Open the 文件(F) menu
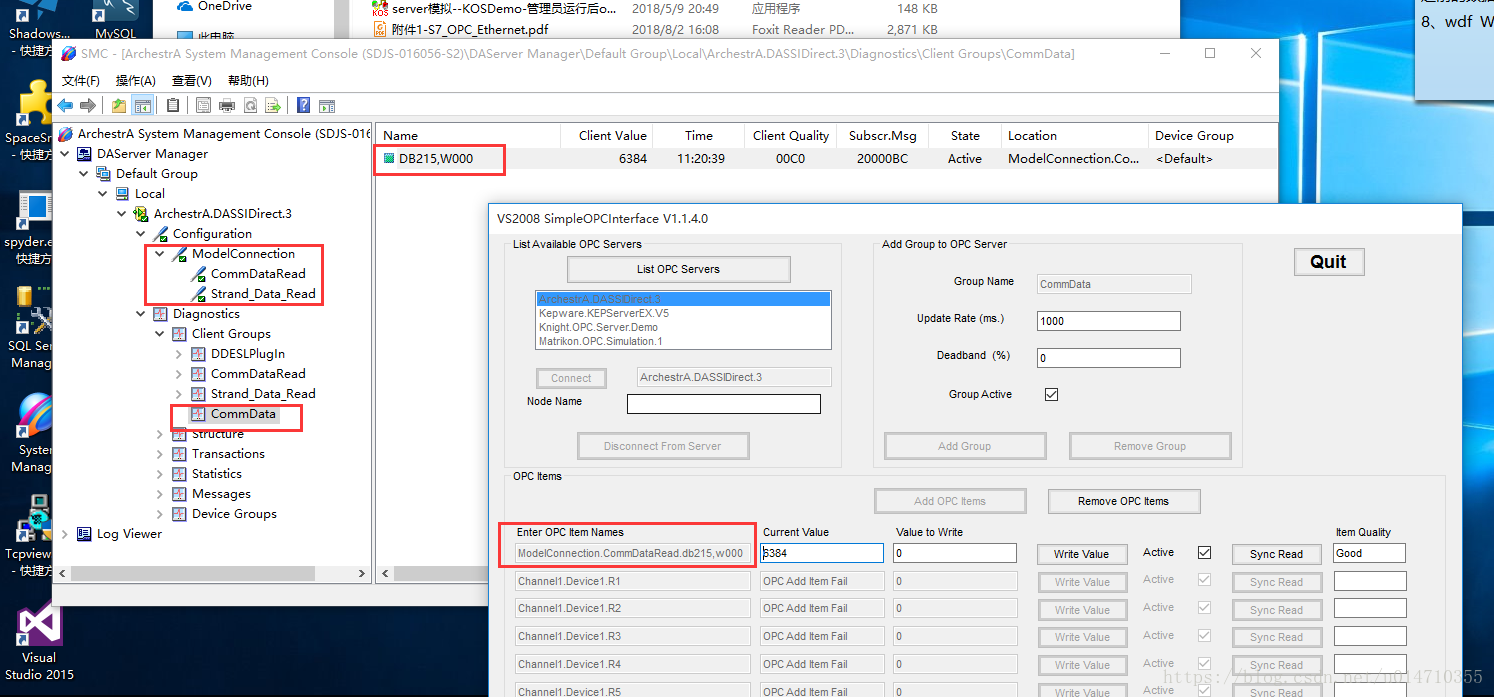The image size is (1494, 697). click(x=81, y=81)
